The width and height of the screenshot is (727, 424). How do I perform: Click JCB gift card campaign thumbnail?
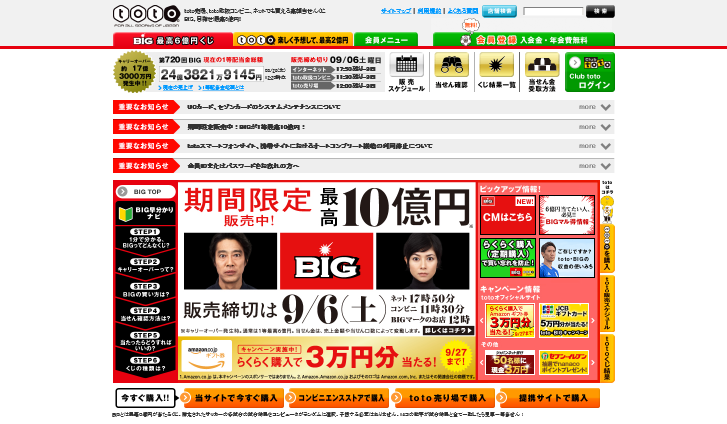point(564,321)
